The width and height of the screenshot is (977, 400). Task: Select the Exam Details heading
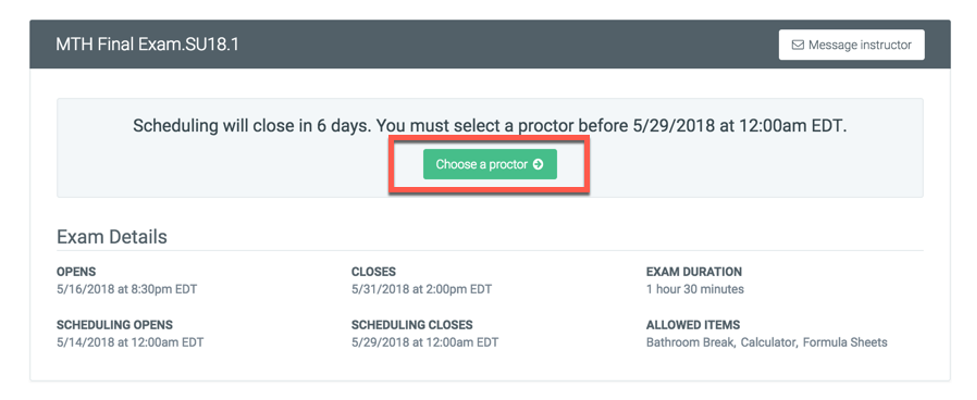(x=112, y=237)
